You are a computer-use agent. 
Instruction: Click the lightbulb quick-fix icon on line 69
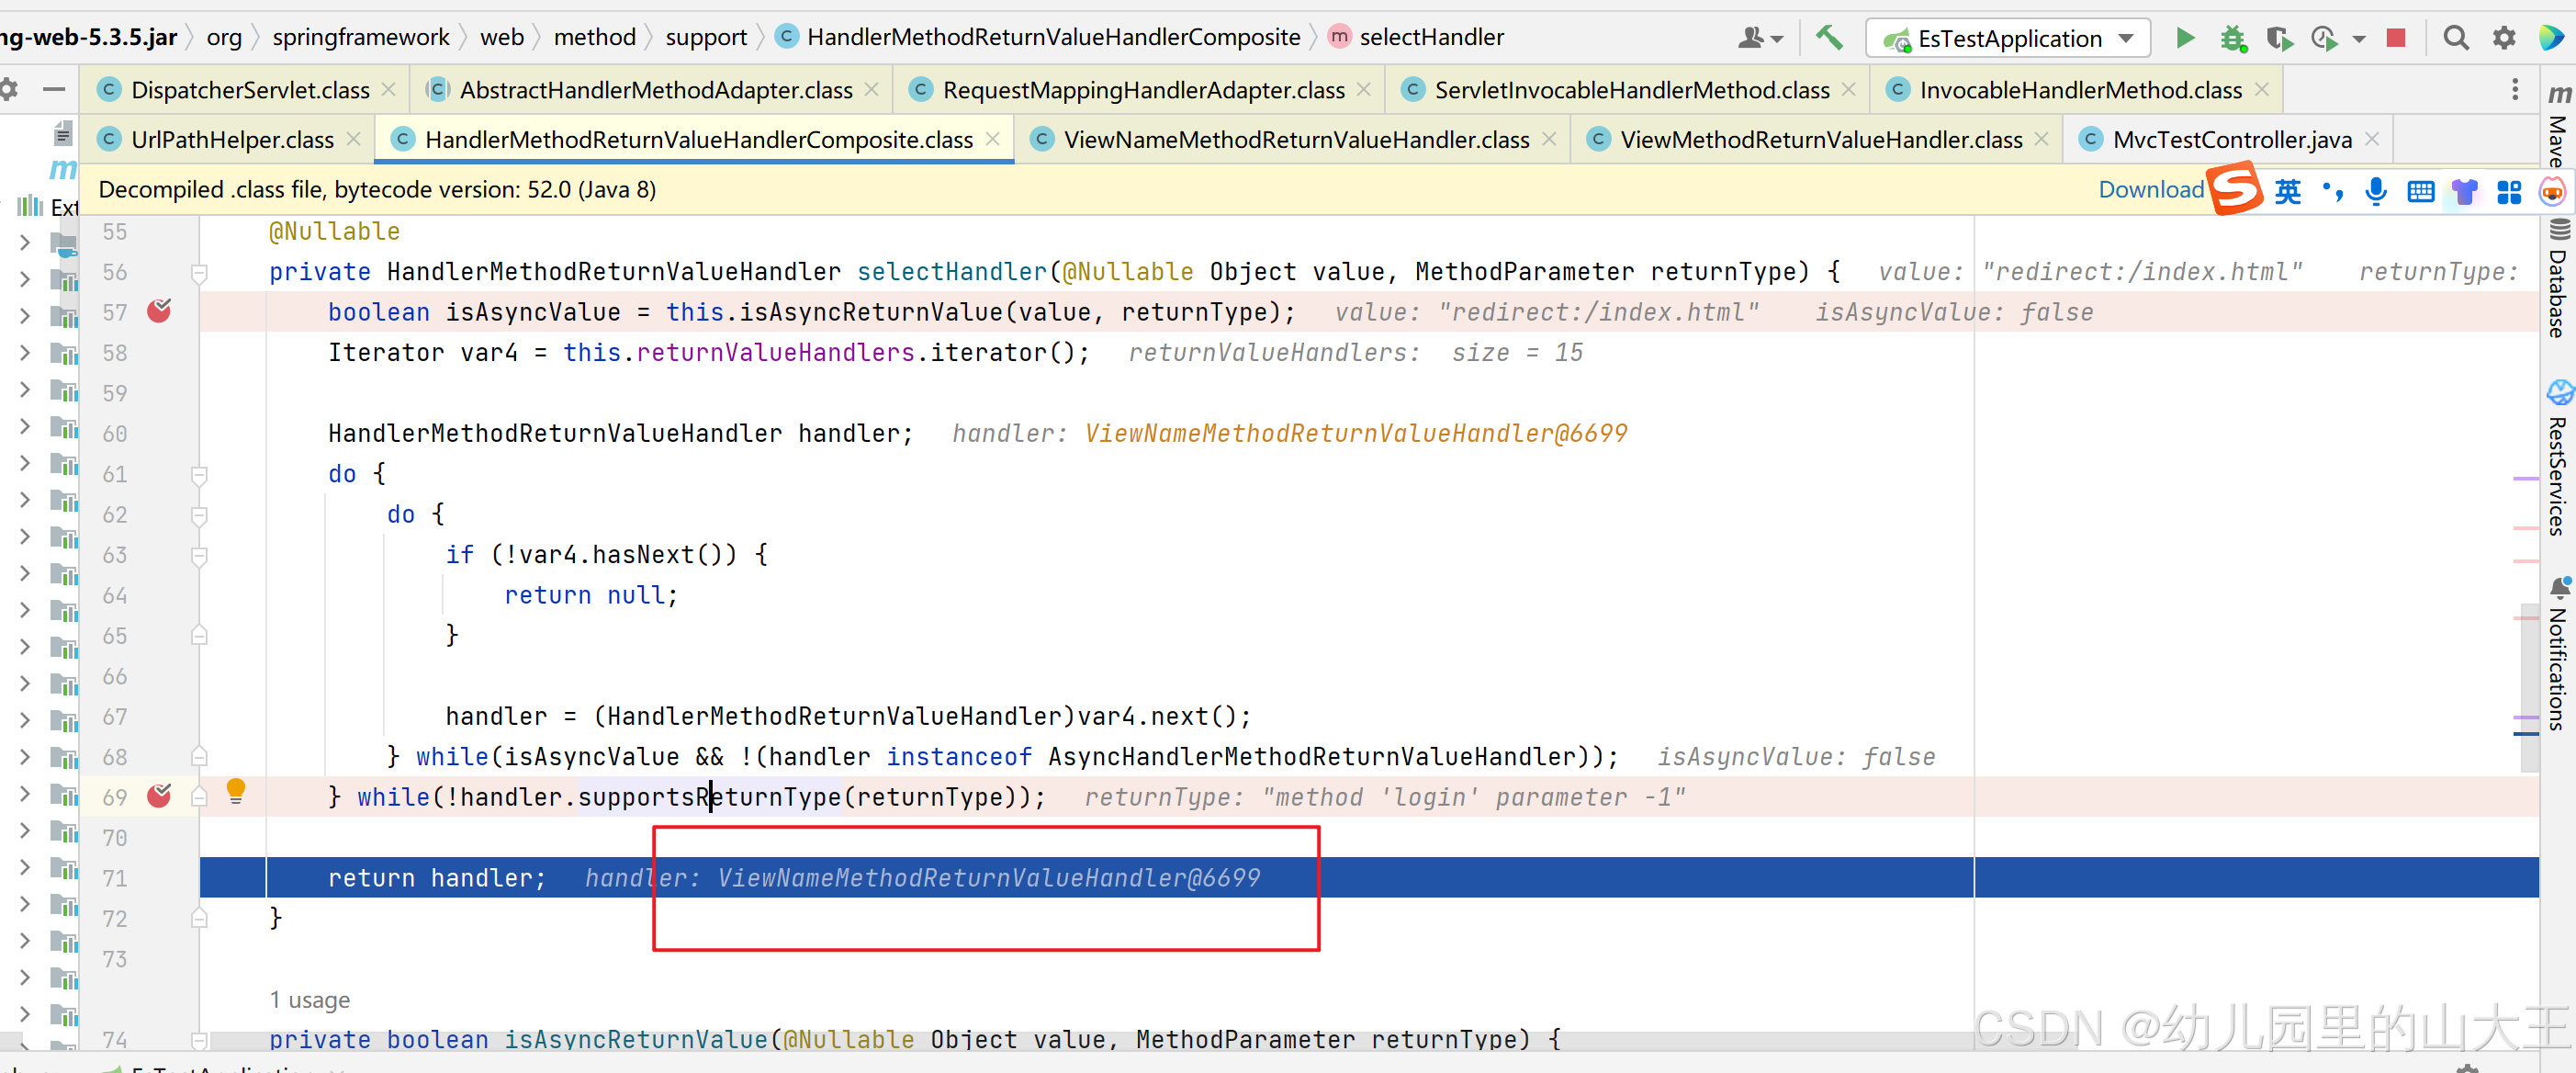(x=237, y=791)
